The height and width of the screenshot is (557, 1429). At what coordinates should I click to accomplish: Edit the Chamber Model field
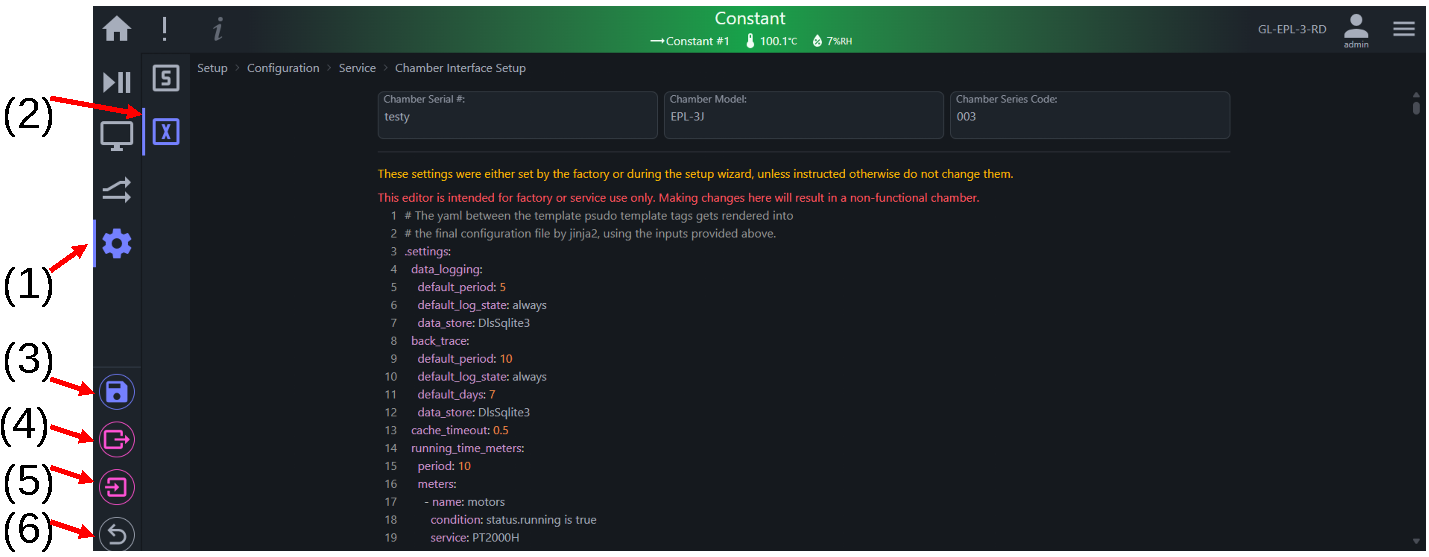pyautogui.click(x=804, y=115)
